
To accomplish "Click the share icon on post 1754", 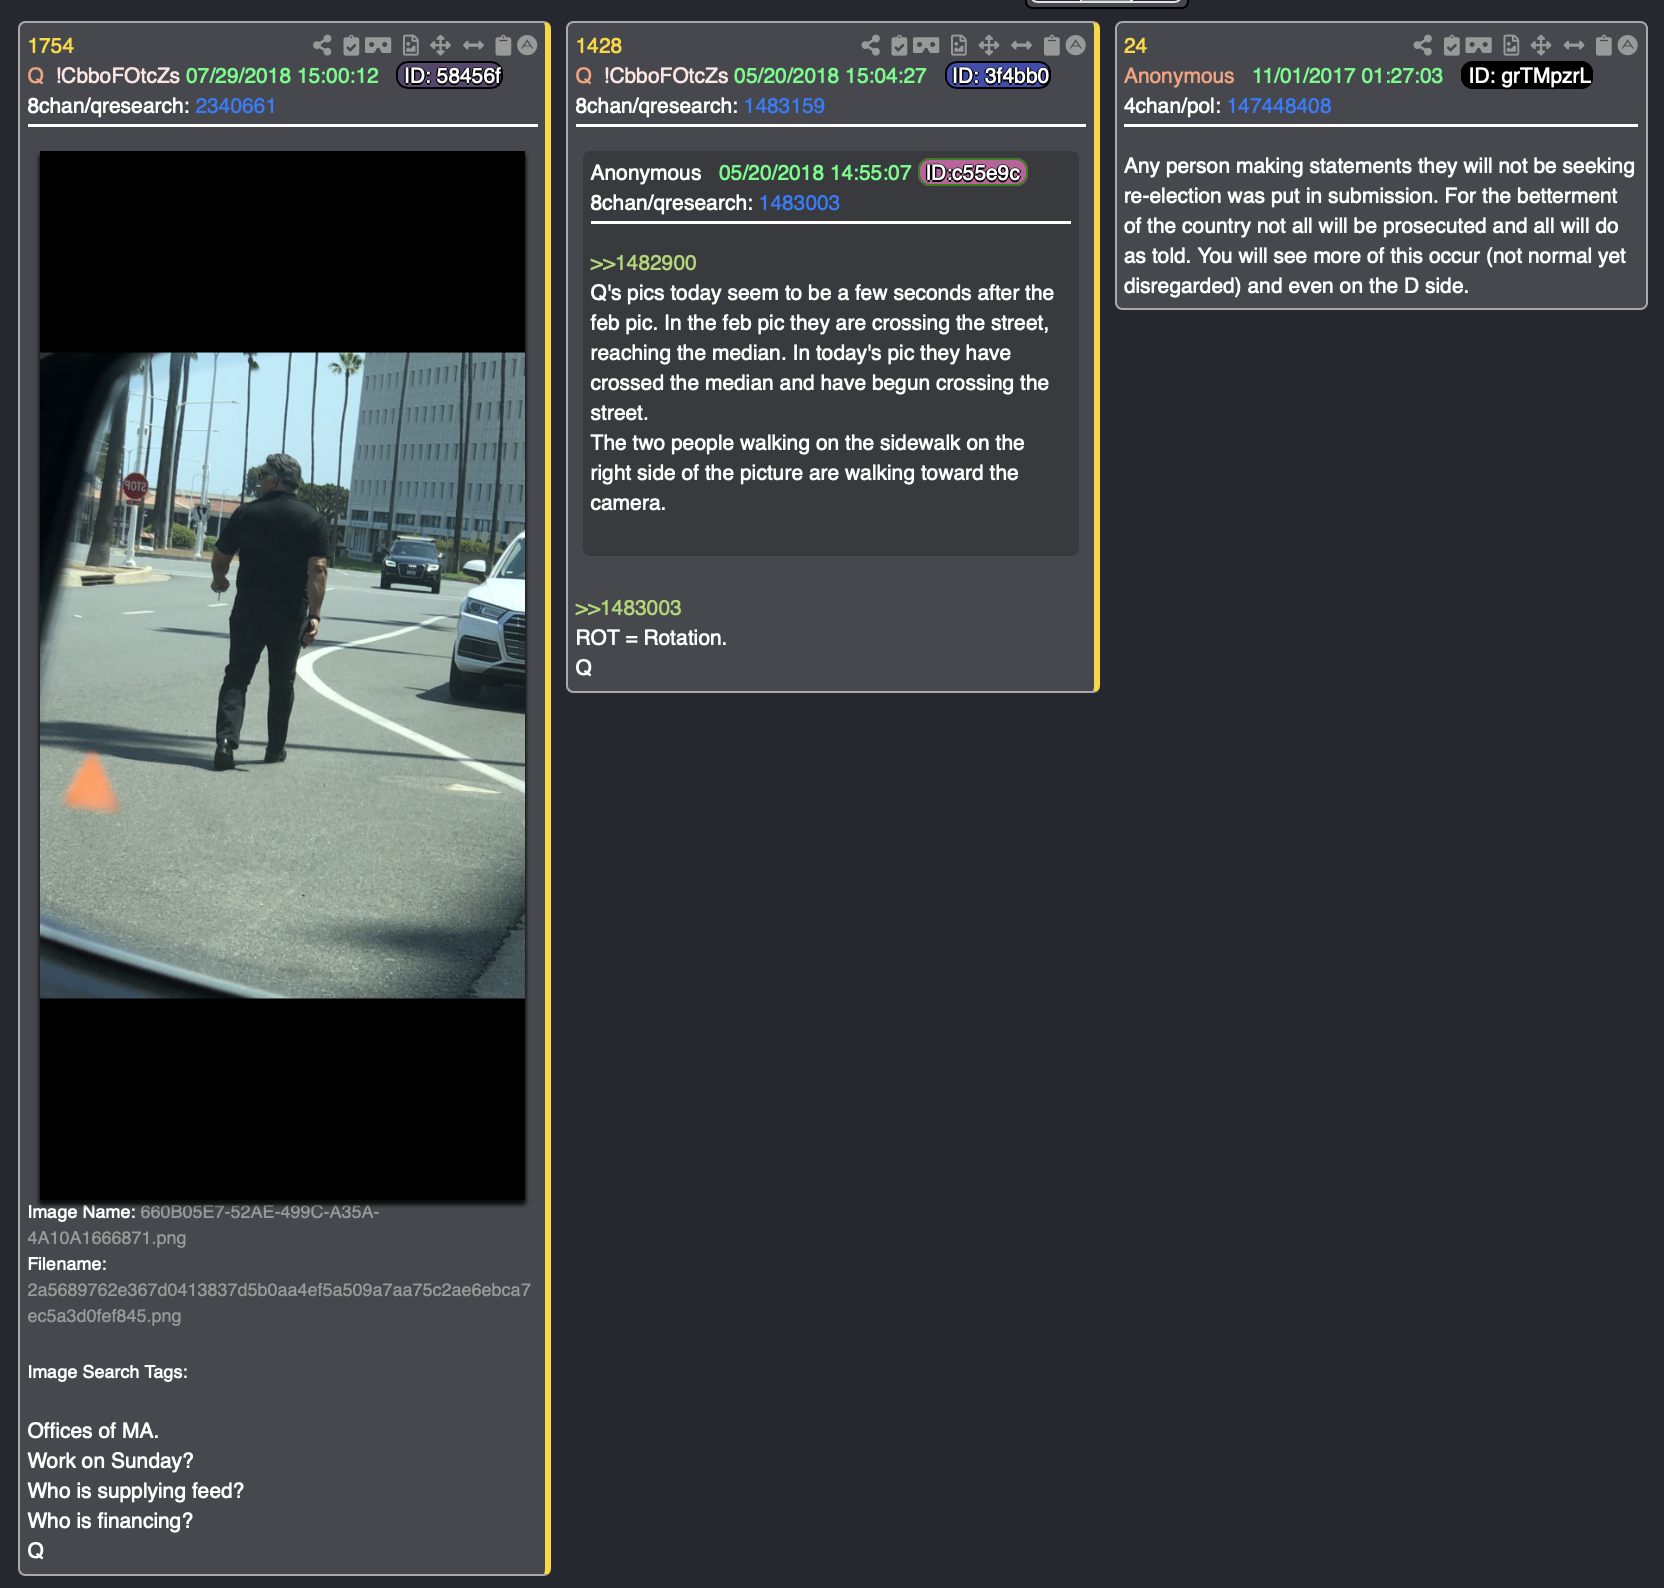I will [322, 45].
